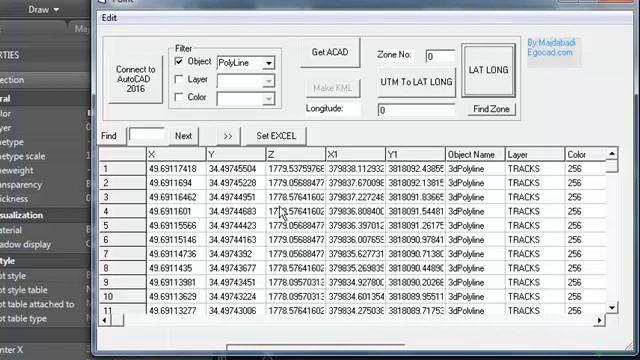Click the Make KML button
The image size is (640, 360).
click(333, 88)
